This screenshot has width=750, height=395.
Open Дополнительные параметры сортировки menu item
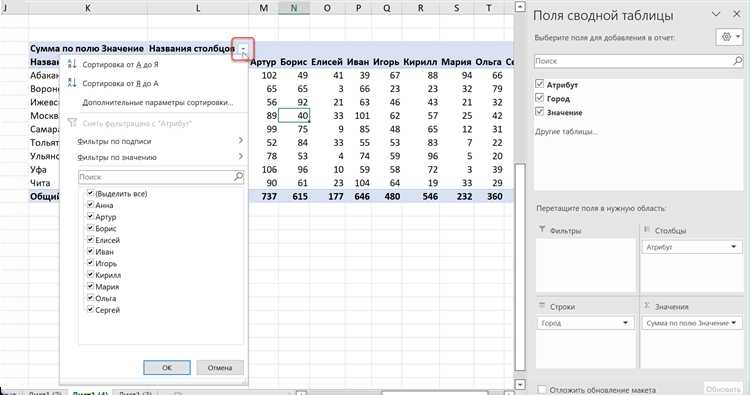coord(158,102)
